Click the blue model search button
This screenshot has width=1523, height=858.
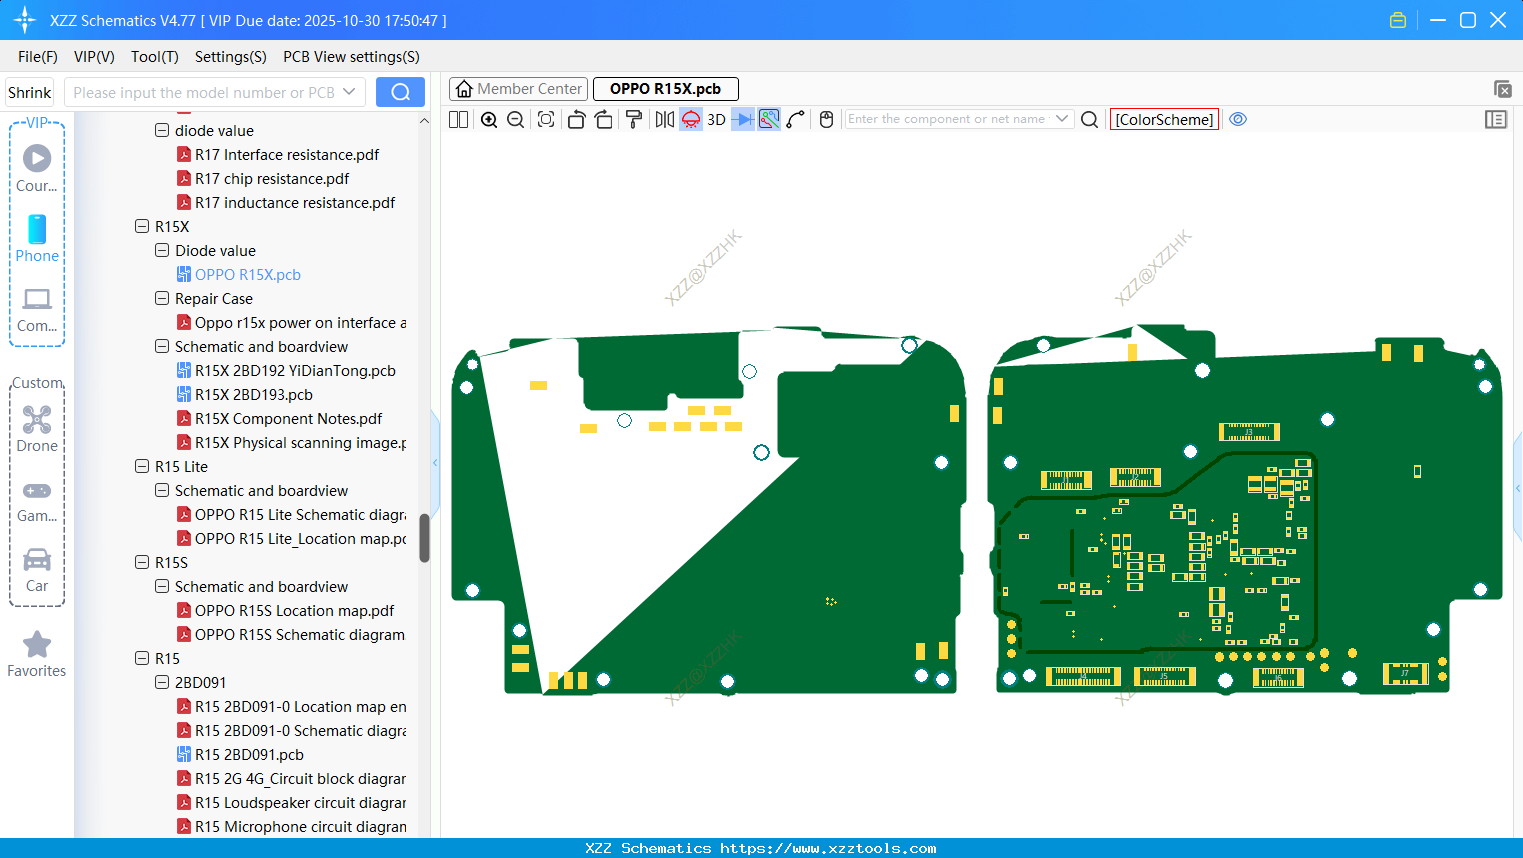click(400, 92)
